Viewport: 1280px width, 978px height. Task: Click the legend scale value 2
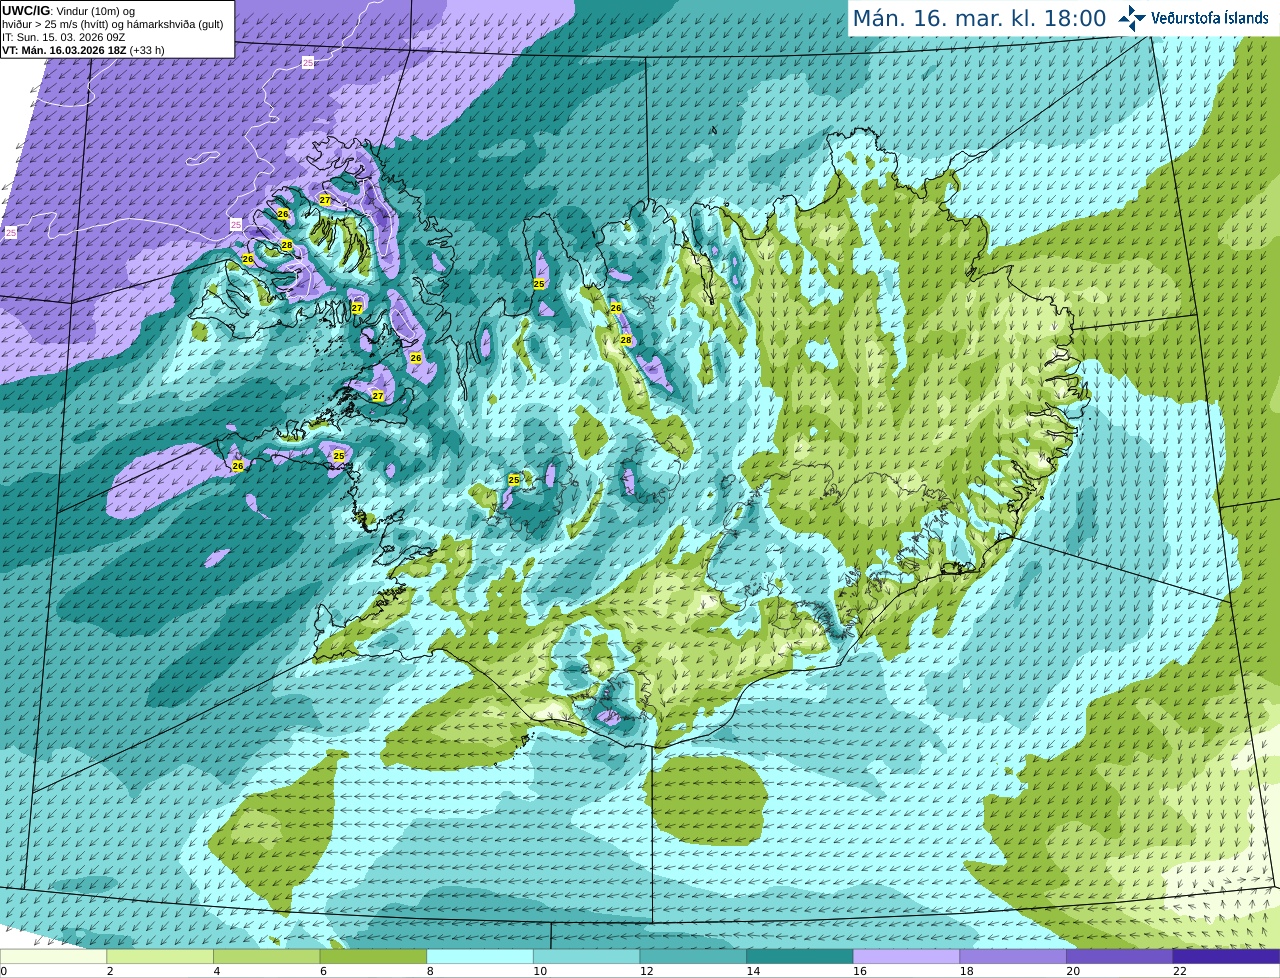[110, 971]
